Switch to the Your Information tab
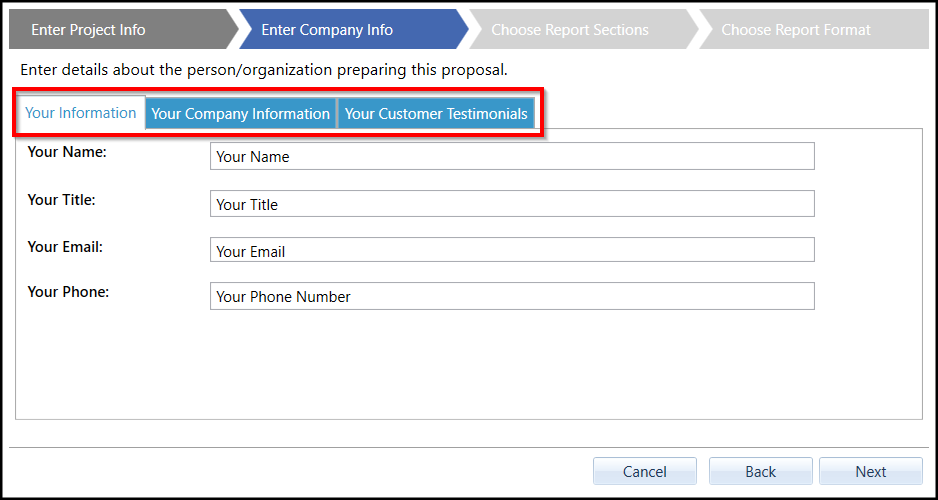This screenshot has height=500, width=938. point(81,113)
